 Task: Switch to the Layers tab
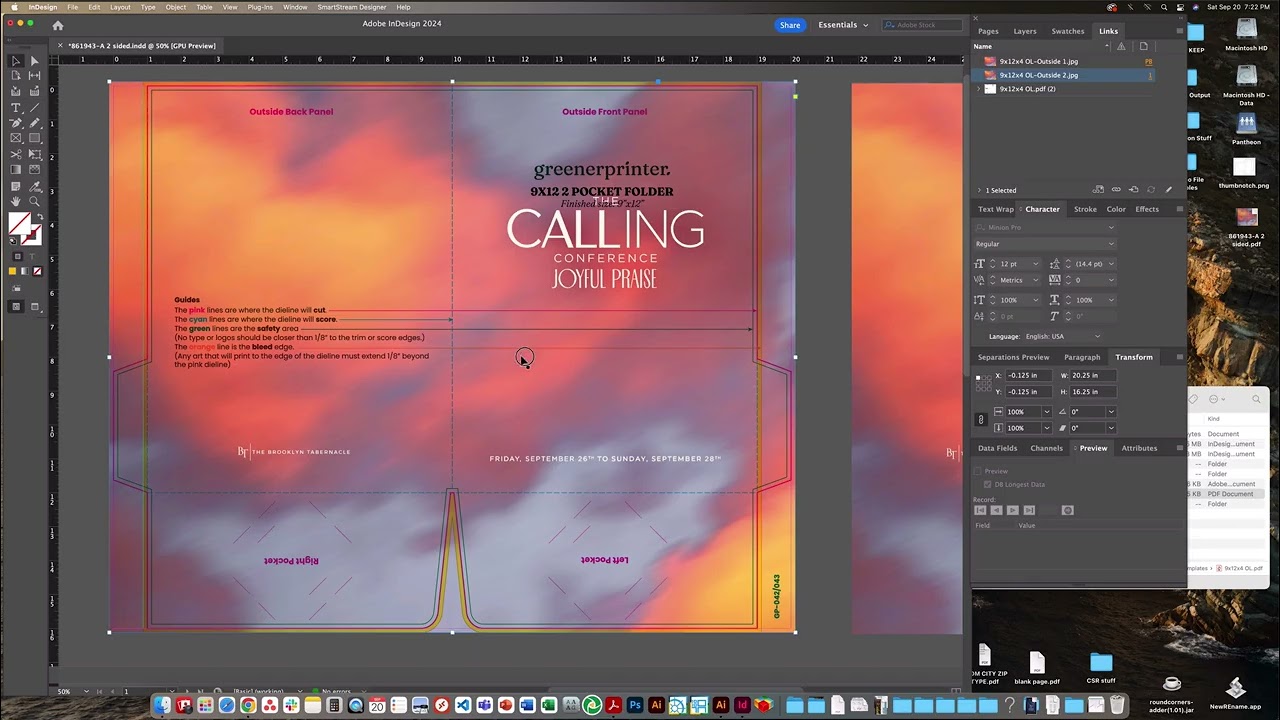(x=1025, y=31)
